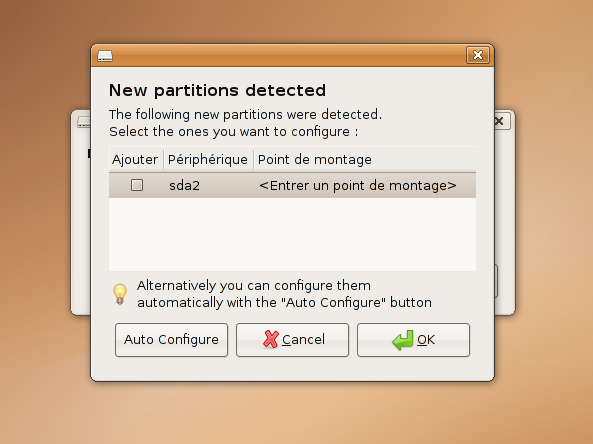Click the orange dialog title bar

289,56
